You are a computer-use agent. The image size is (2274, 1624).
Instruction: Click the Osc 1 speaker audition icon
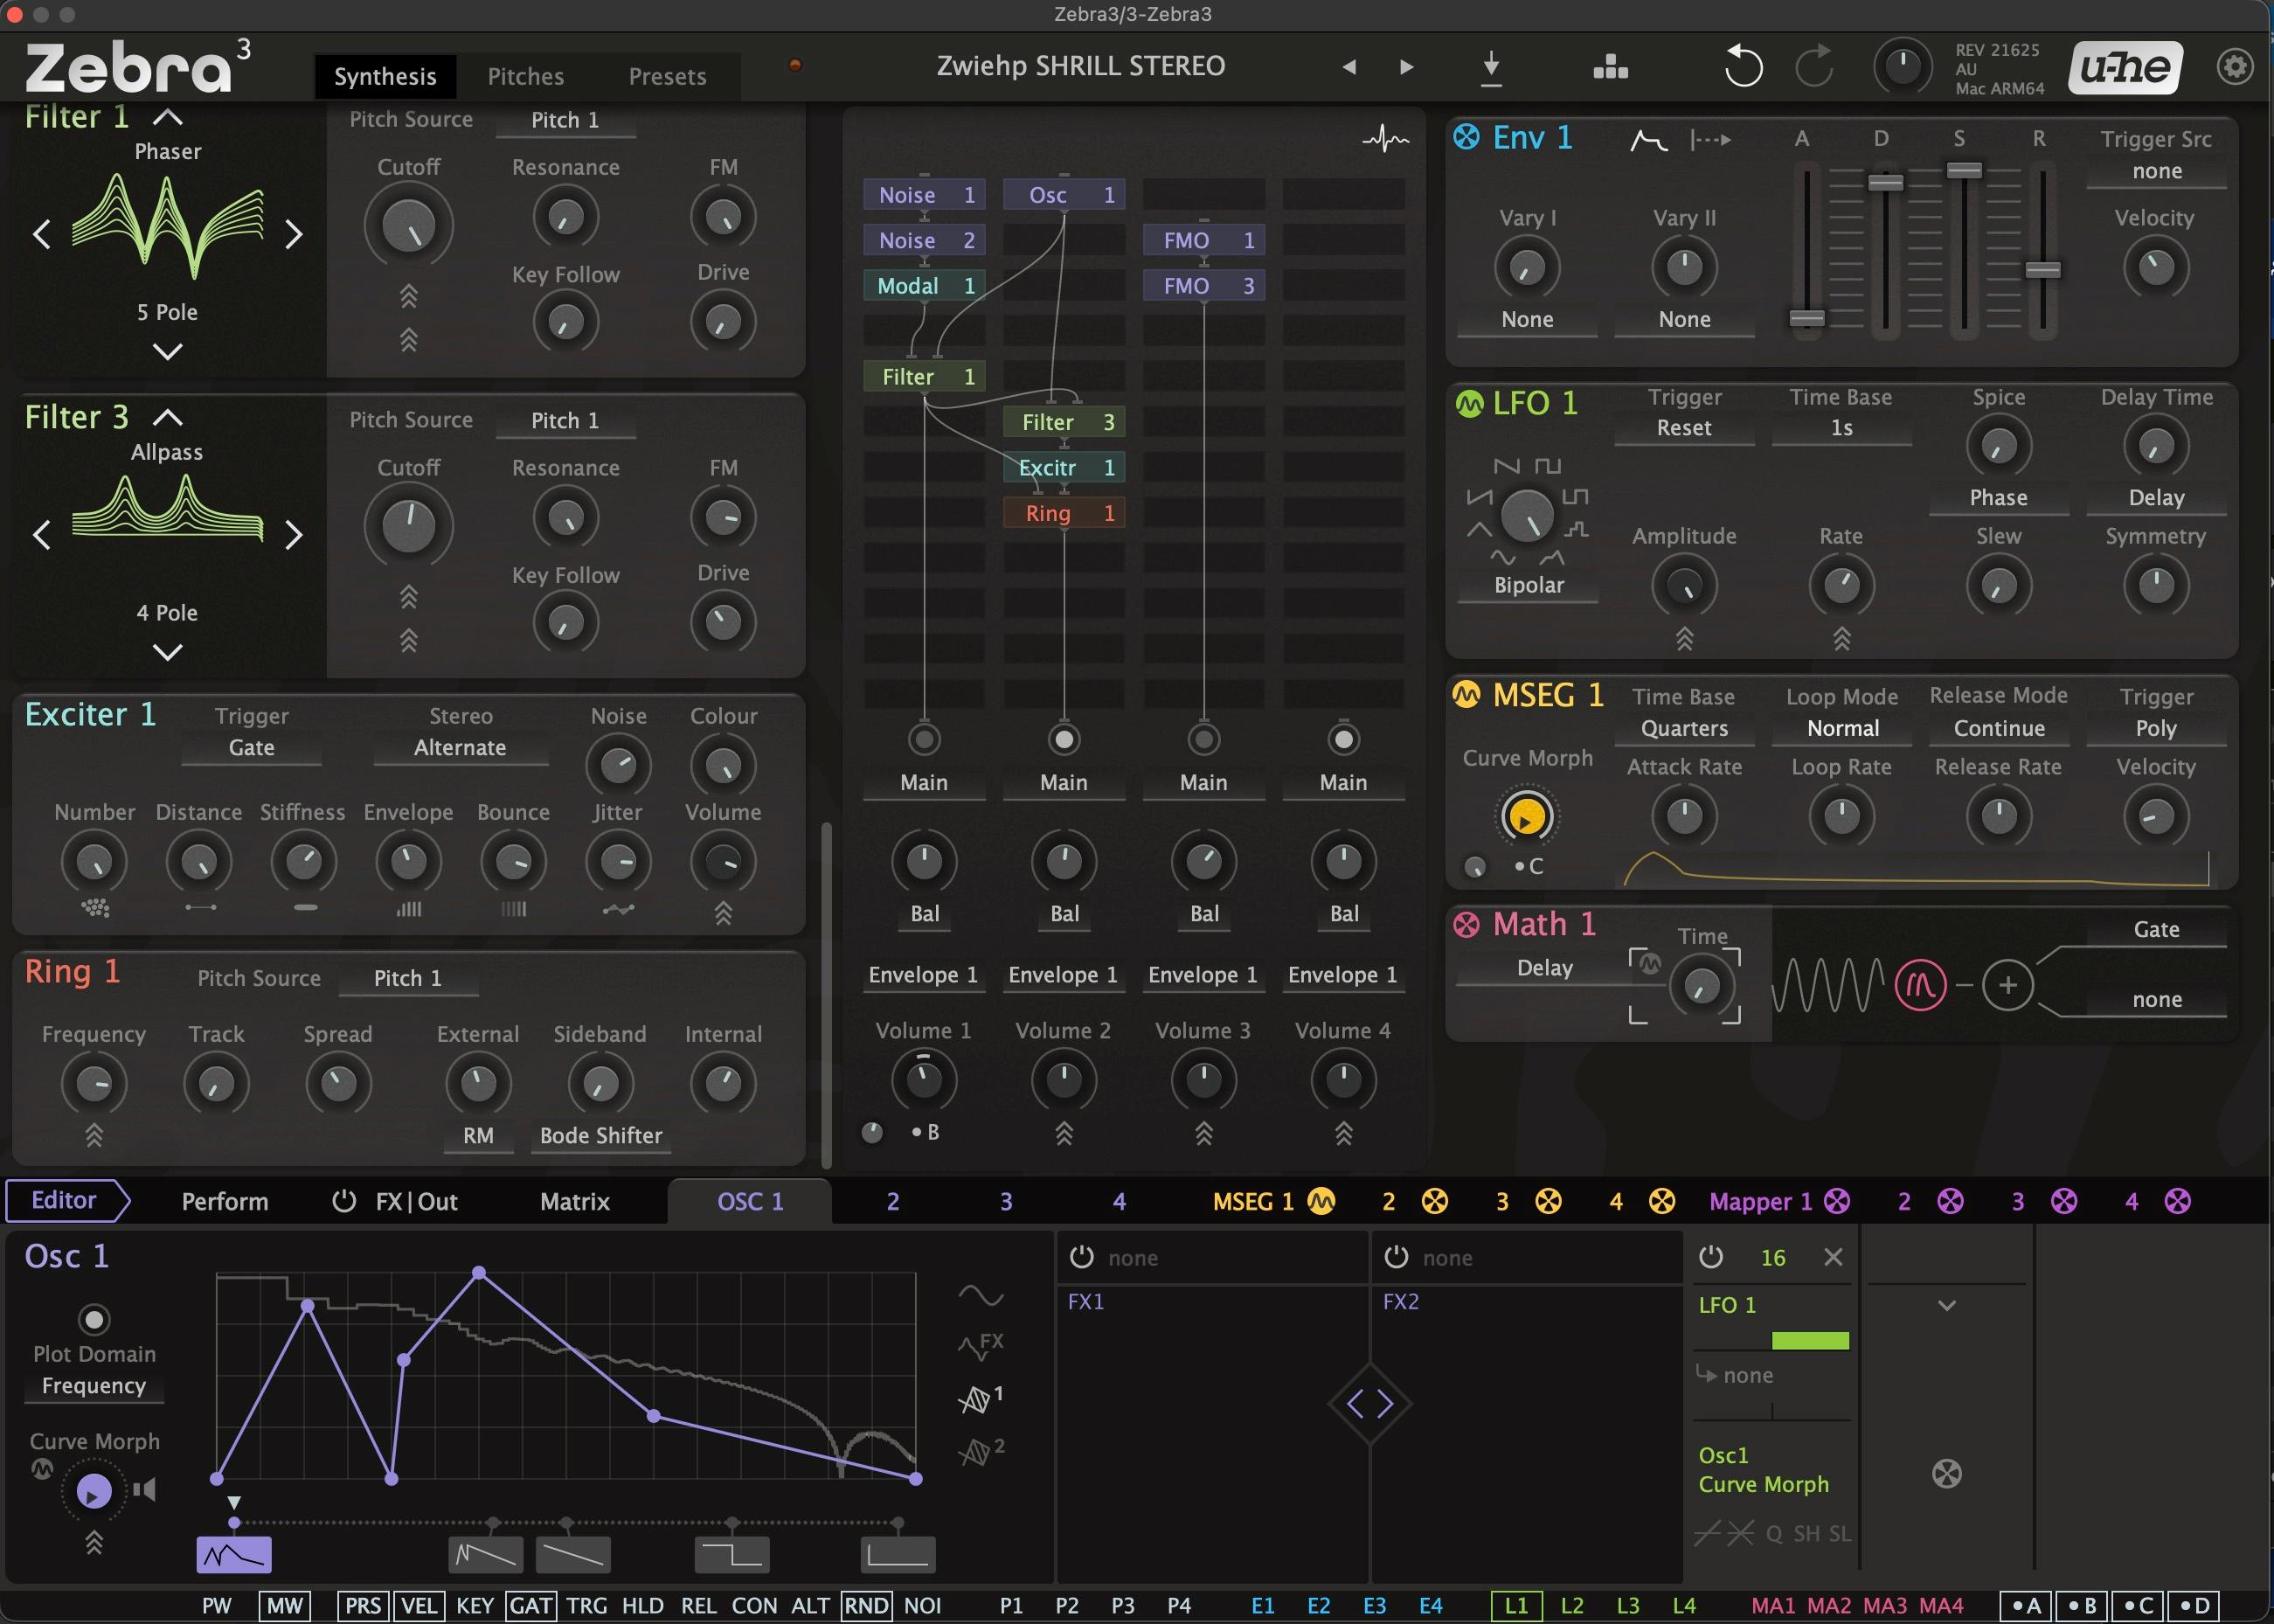pos(145,1490)
